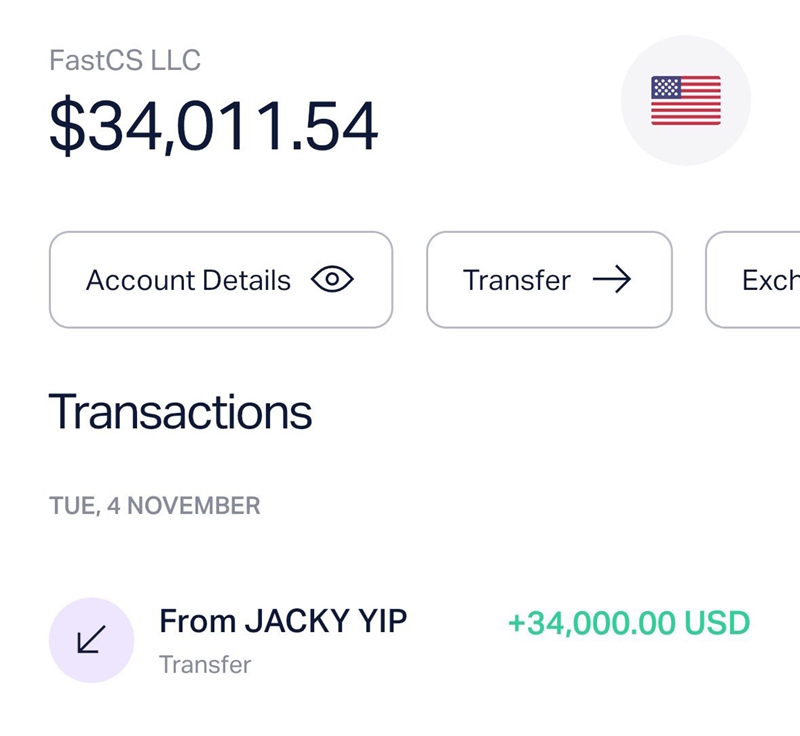Viewport: 800px width, 736px height.
Task: Click the eye icon in Account Details
Action: [x=332, y=280]
